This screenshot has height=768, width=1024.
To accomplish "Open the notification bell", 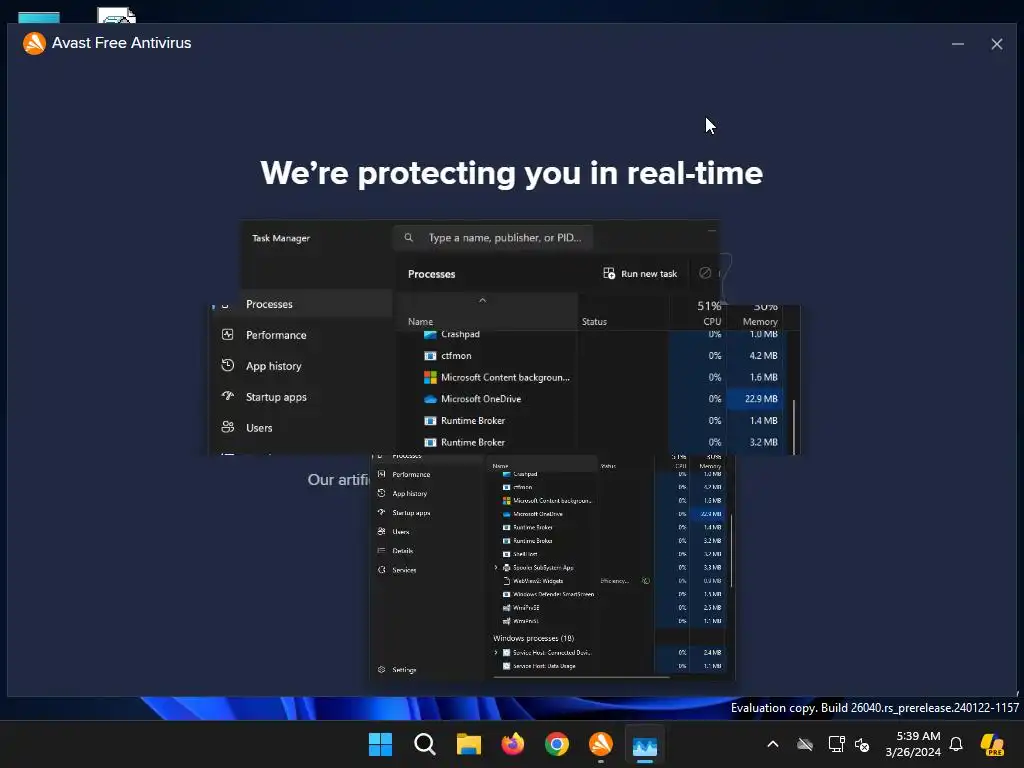I will coord(956,744).
